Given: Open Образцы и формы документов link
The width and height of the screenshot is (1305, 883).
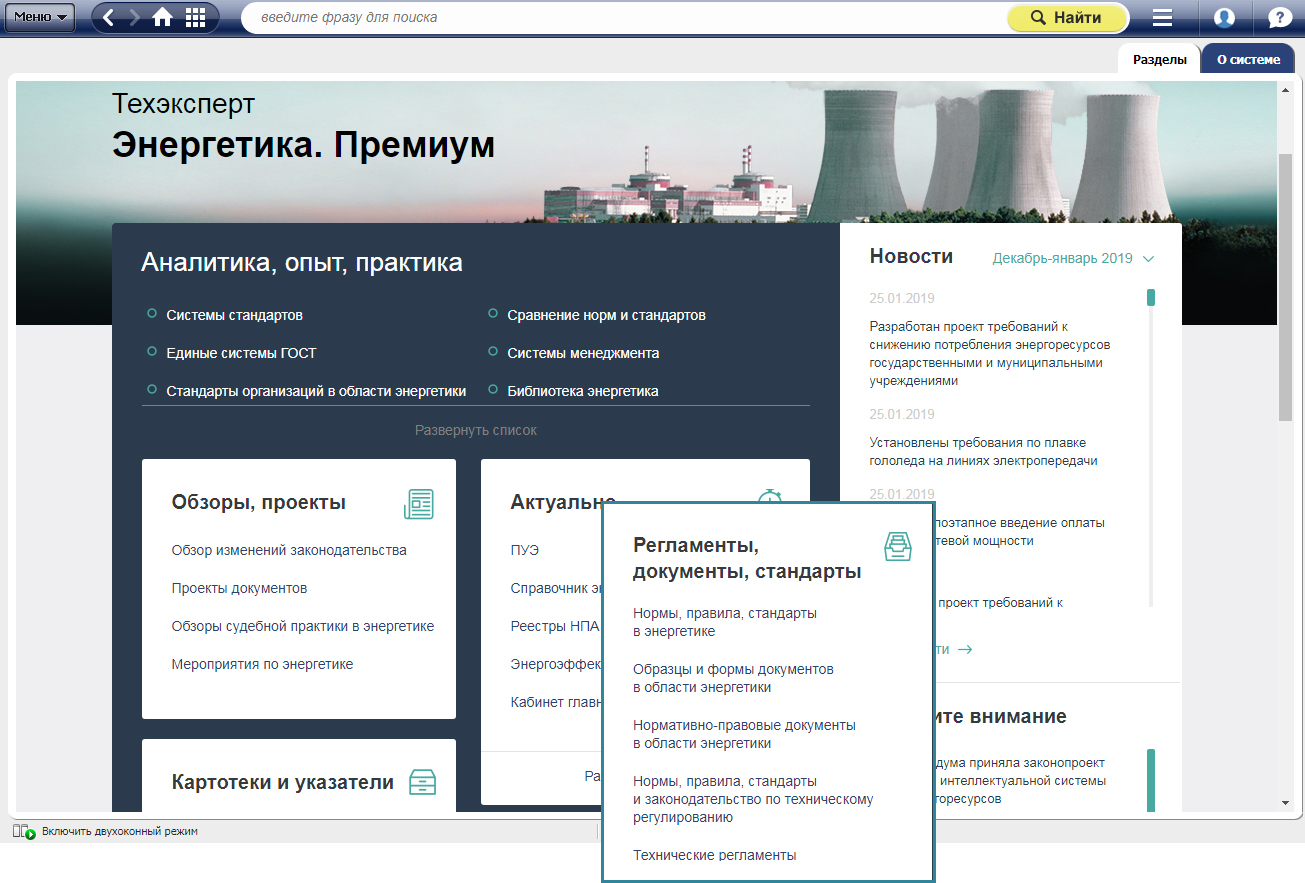Looking at the screenshot, I should pyautogui.click(x=733, y=678).
